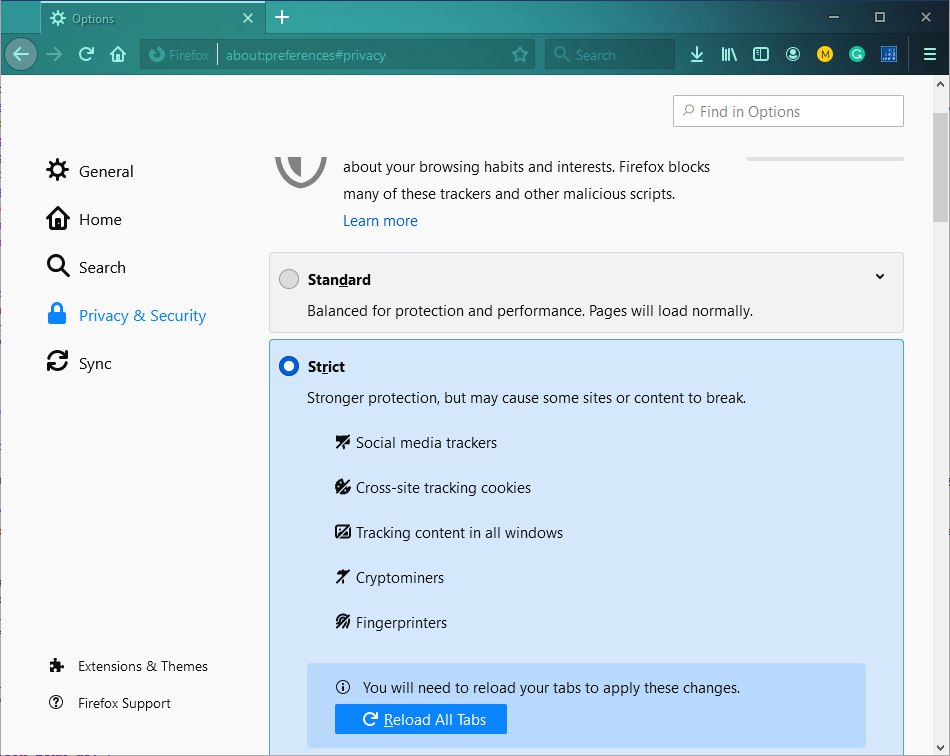
Task: Go back using the back arrow
Action: (x=21, y=55)
